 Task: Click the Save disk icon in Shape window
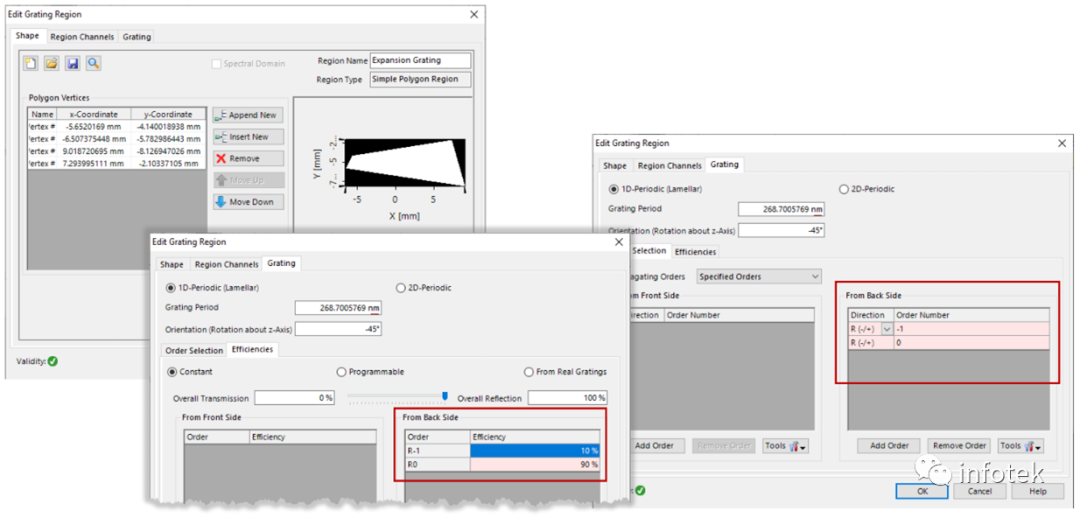(72, 63)
